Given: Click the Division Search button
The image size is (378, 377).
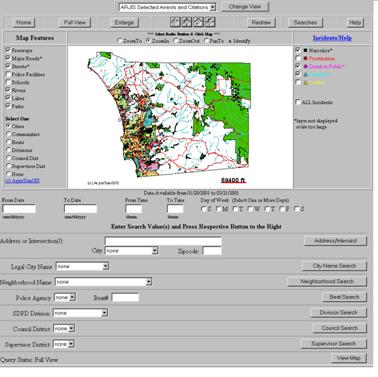Looking at the screenshot, I should click(x=339, y=312).
